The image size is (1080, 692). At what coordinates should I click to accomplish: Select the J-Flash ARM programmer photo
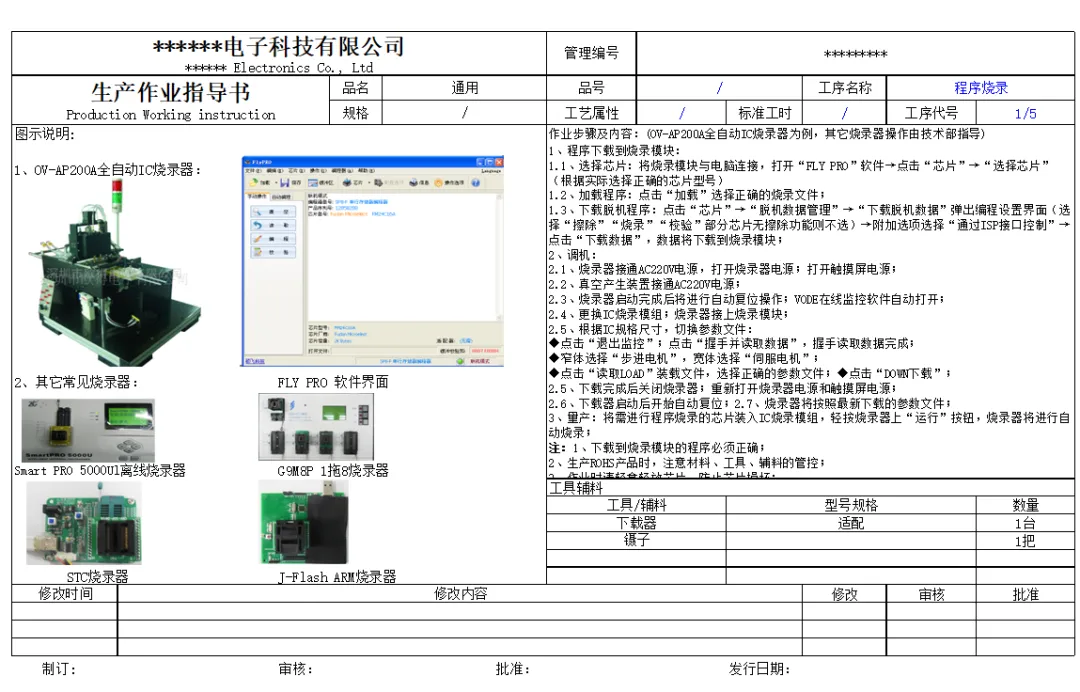pyautogui.click(x=304, y=522)
